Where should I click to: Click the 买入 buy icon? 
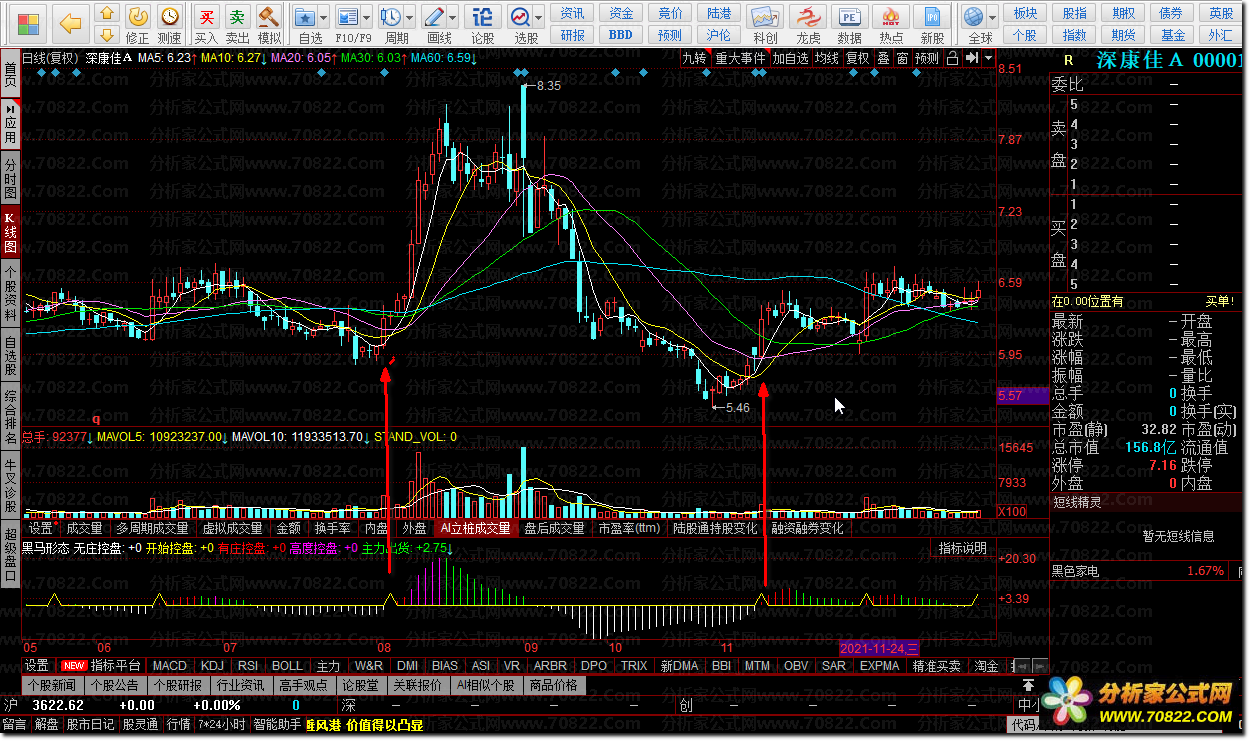coord(206,23)
